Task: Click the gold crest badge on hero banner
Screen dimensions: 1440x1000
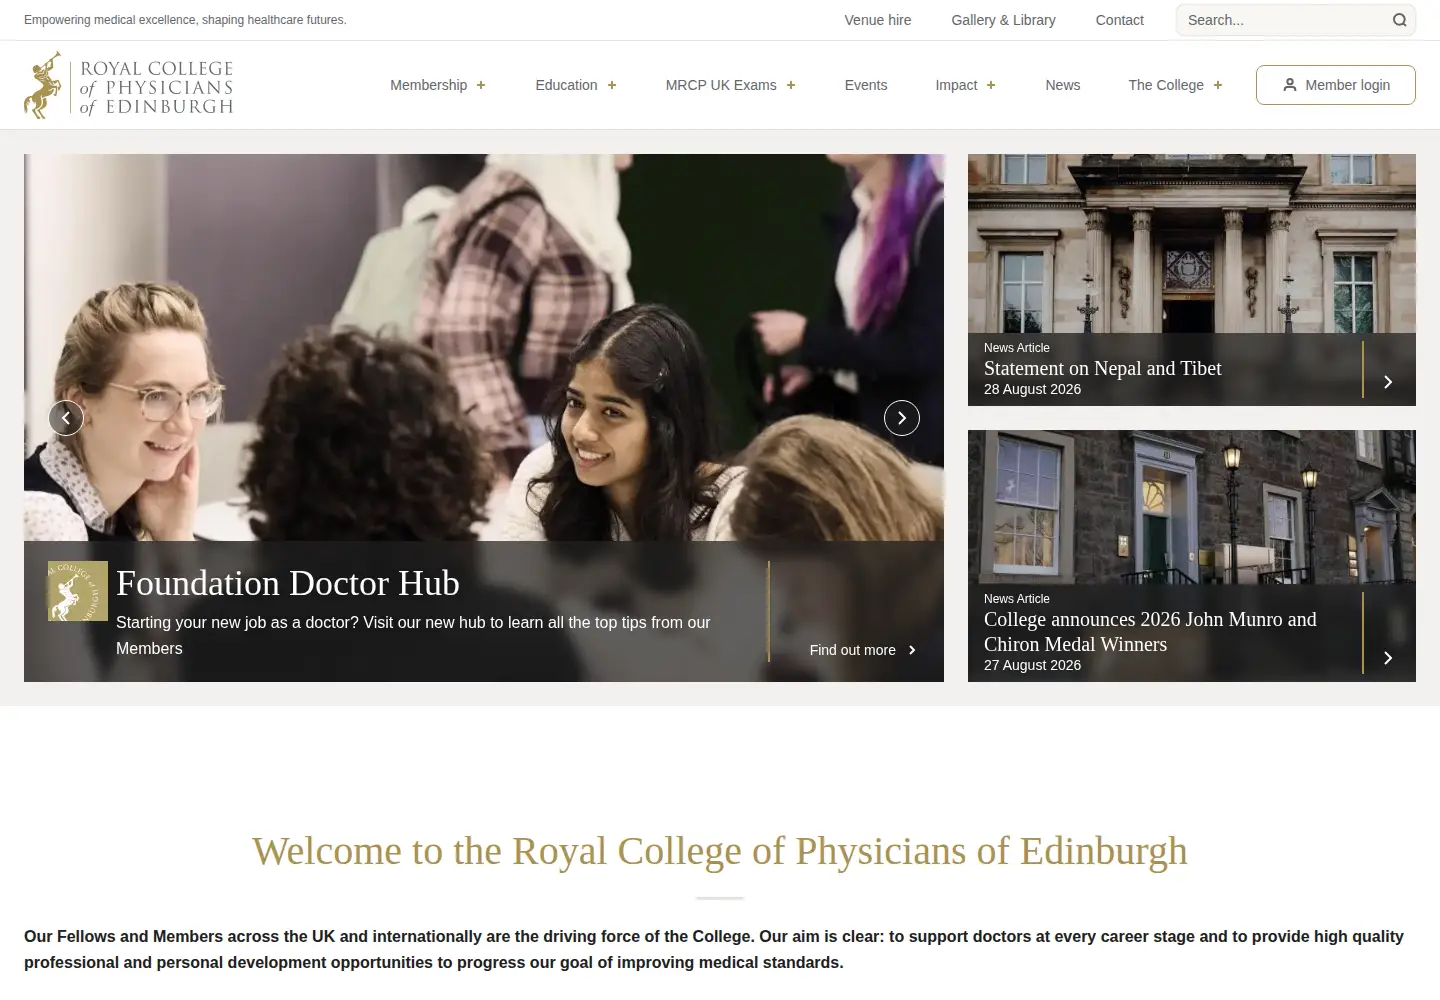Action: coord(78,591)
